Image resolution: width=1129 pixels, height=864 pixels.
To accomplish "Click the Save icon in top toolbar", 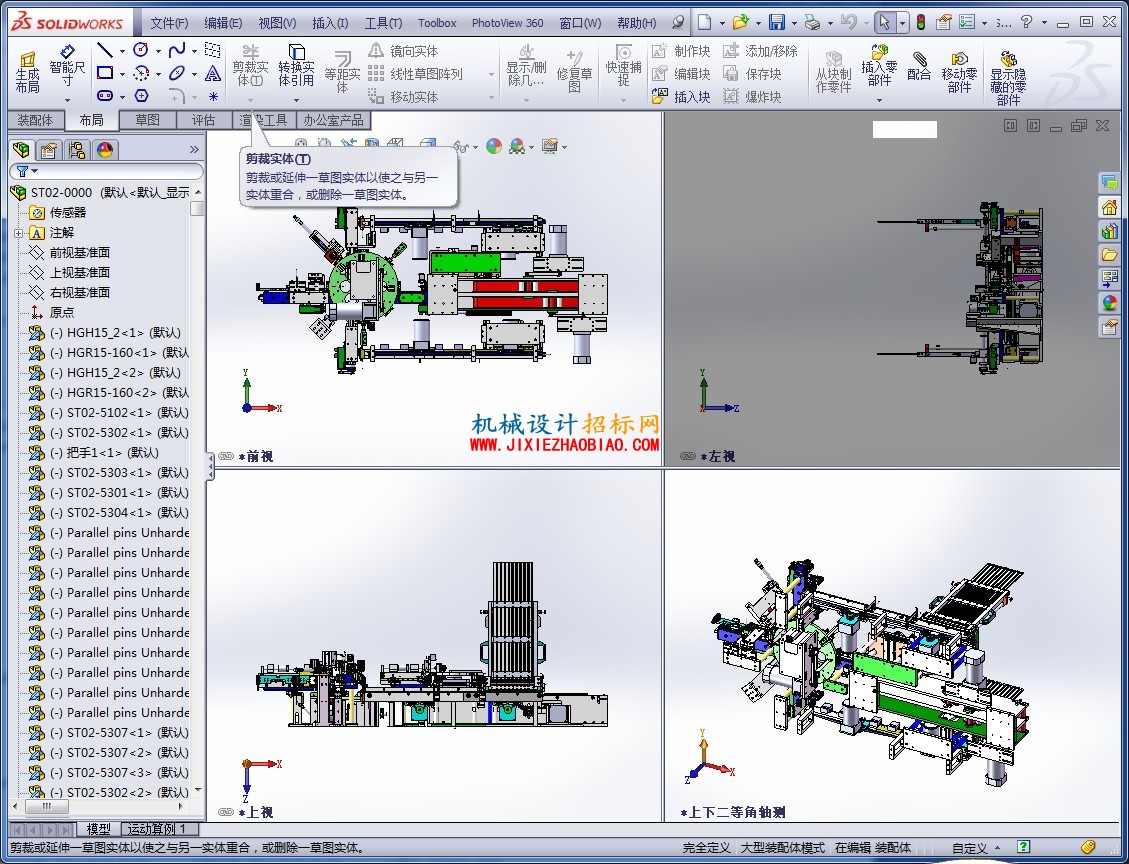I will pyautogui.click(x=776, y=22).
